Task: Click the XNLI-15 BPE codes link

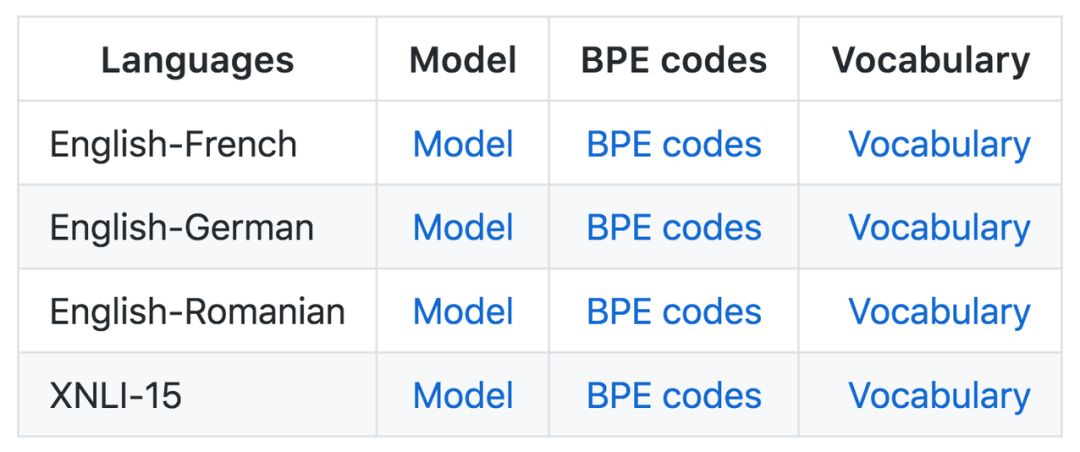Action: [x=674, y=396]
